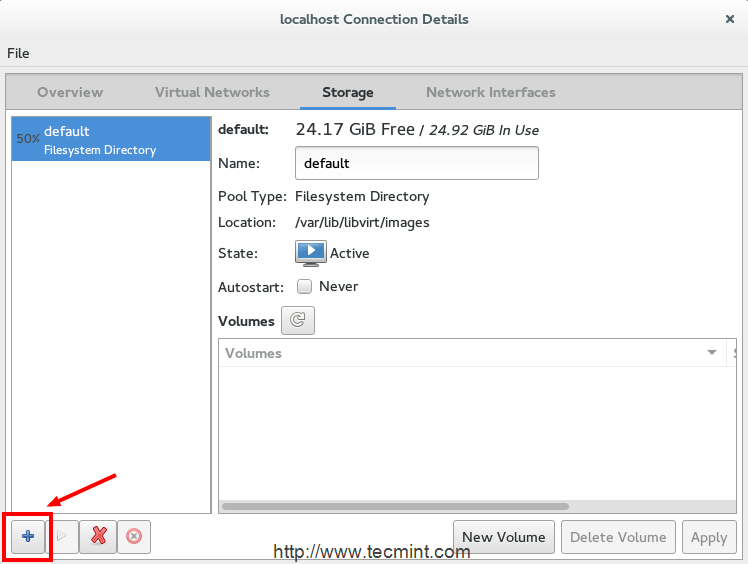Click the /var/lib/libvirt/images location text
The image size is (748, 564).
click(362, 222)
